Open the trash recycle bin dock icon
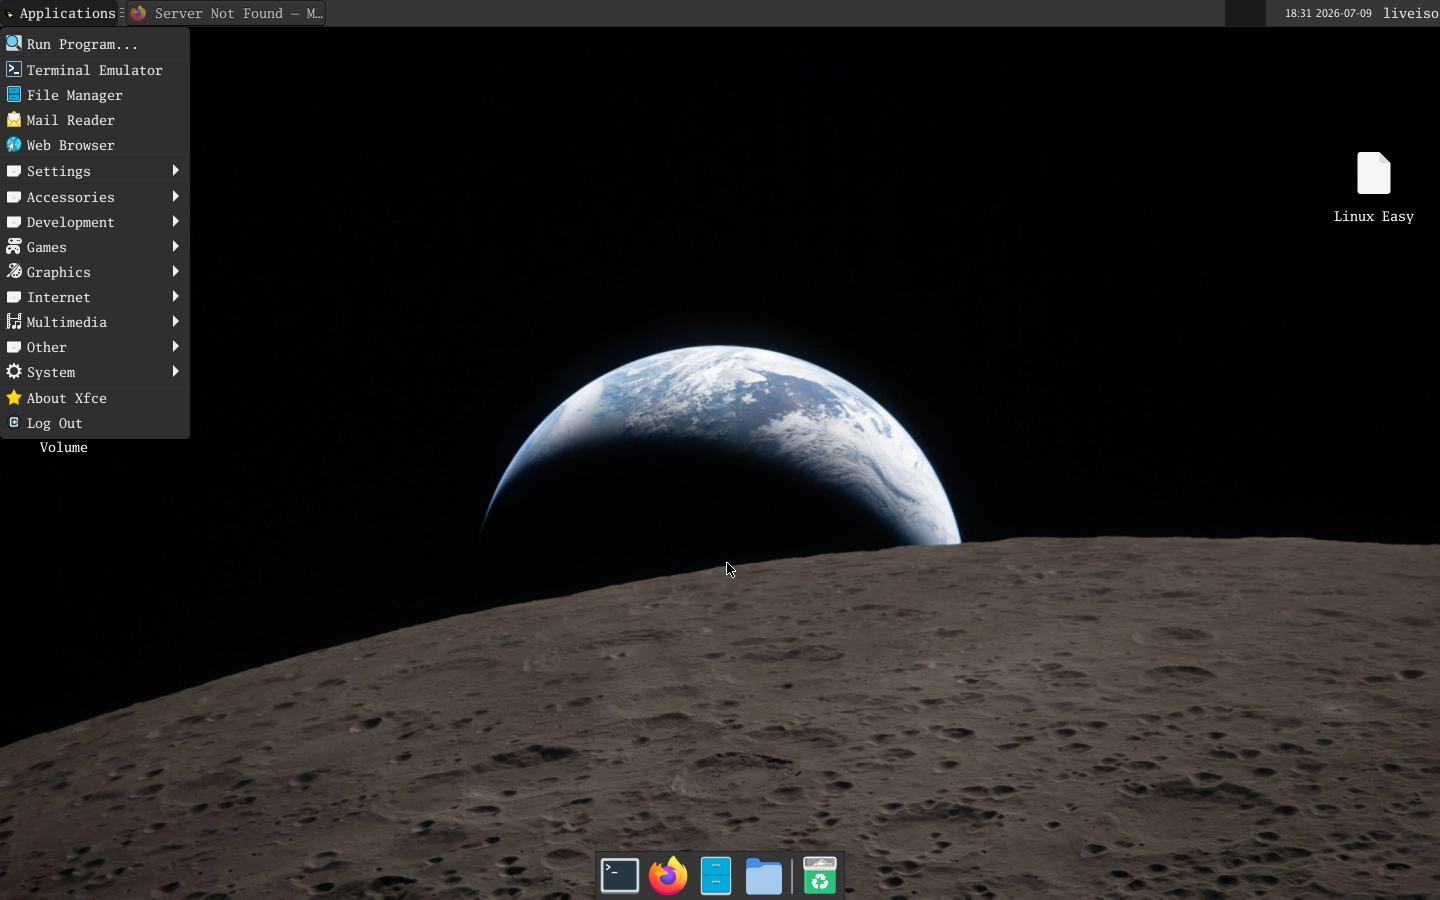 pos(820,876)
